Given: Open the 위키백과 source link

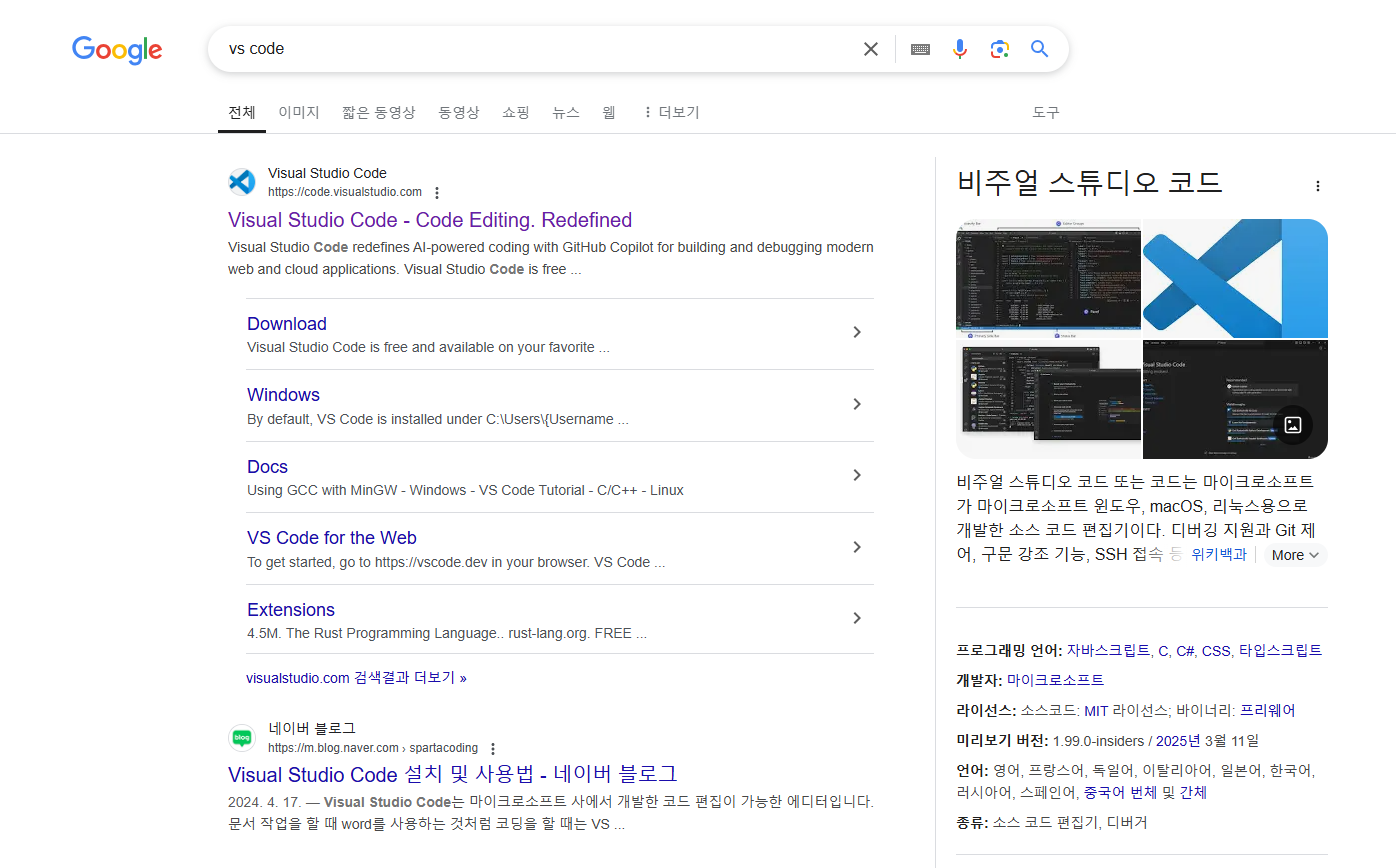Looking at the screenshot, I should point(1219,555).
